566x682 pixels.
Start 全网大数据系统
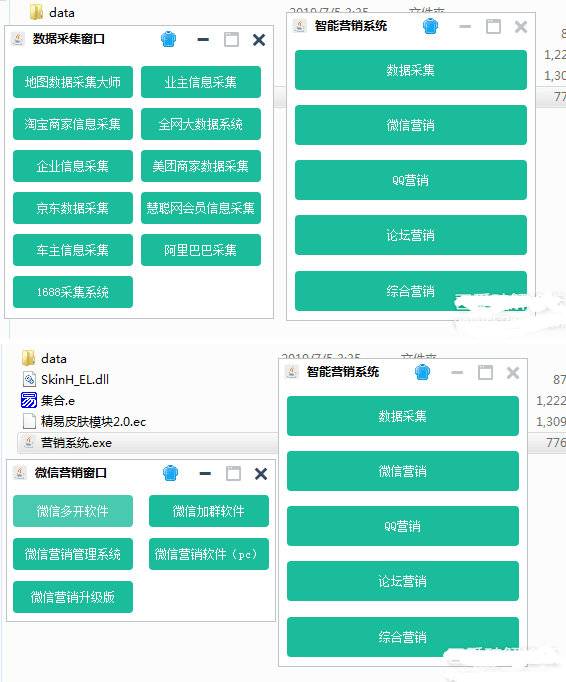[201, 124]
